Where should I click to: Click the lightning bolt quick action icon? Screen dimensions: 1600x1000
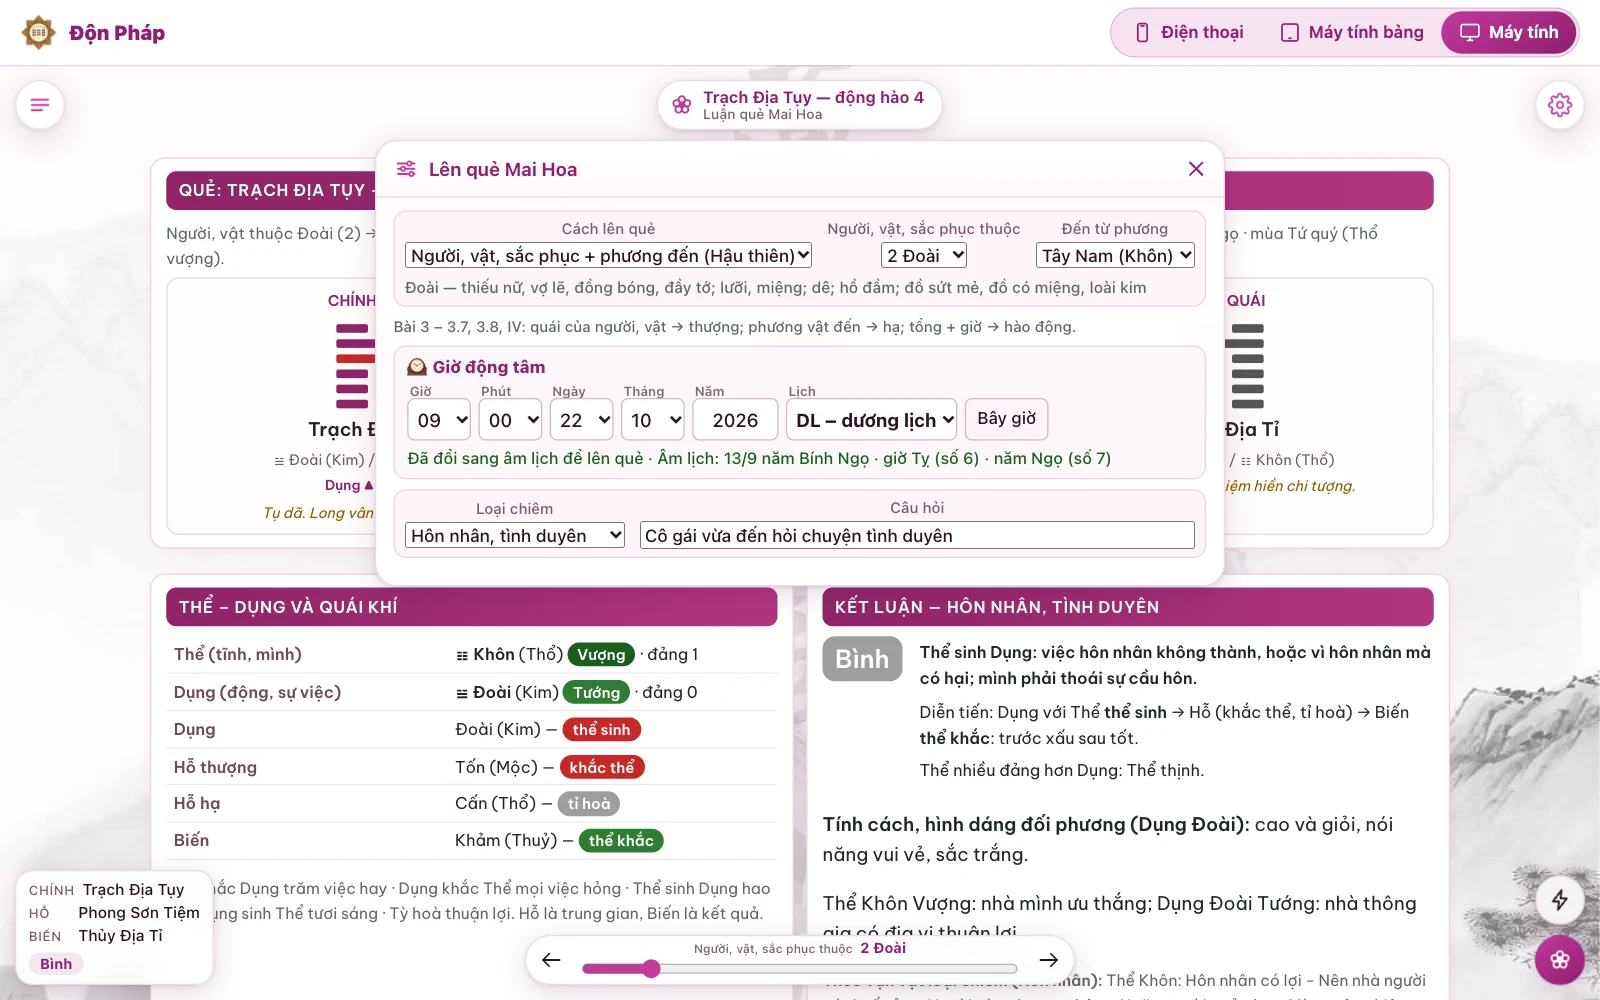tap(1560, 900)
